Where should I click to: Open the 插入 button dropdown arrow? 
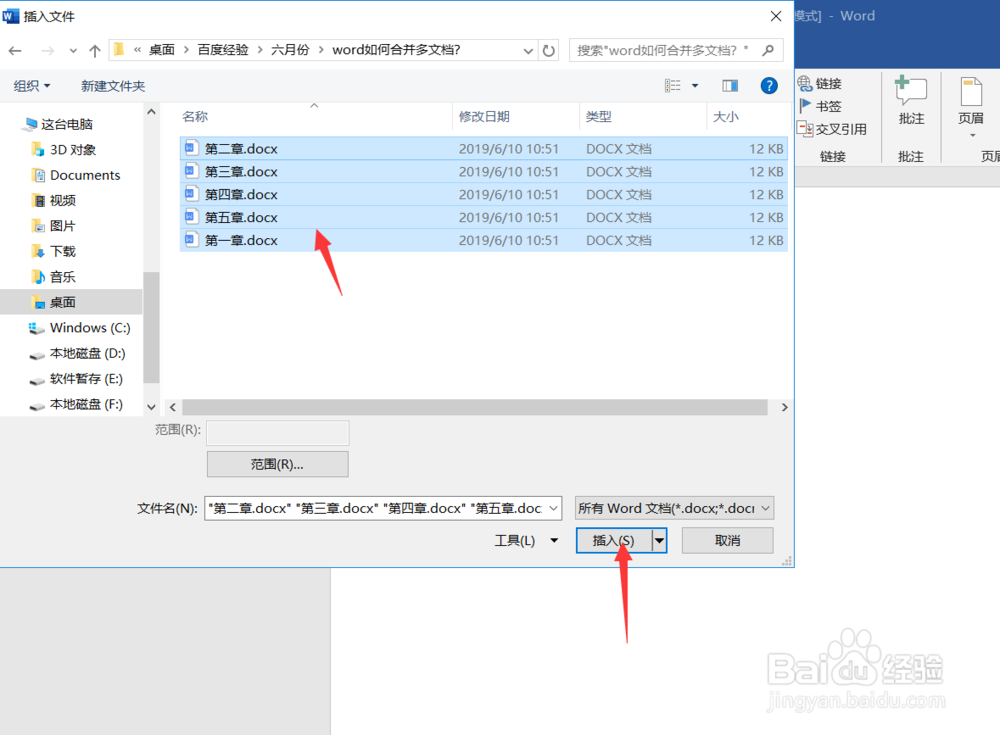coord(659,540)
